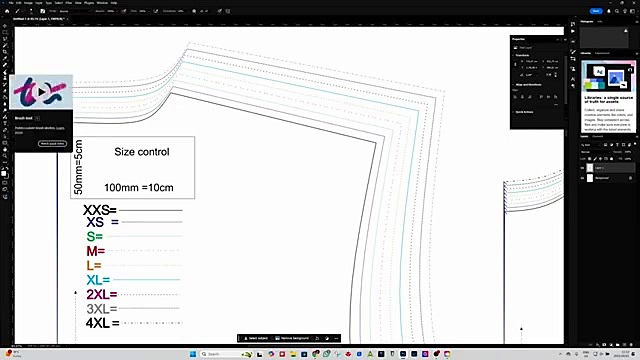Filter layers by pixel layer icon
This screenshot has height=360, width=640.
tap(605, 144)
